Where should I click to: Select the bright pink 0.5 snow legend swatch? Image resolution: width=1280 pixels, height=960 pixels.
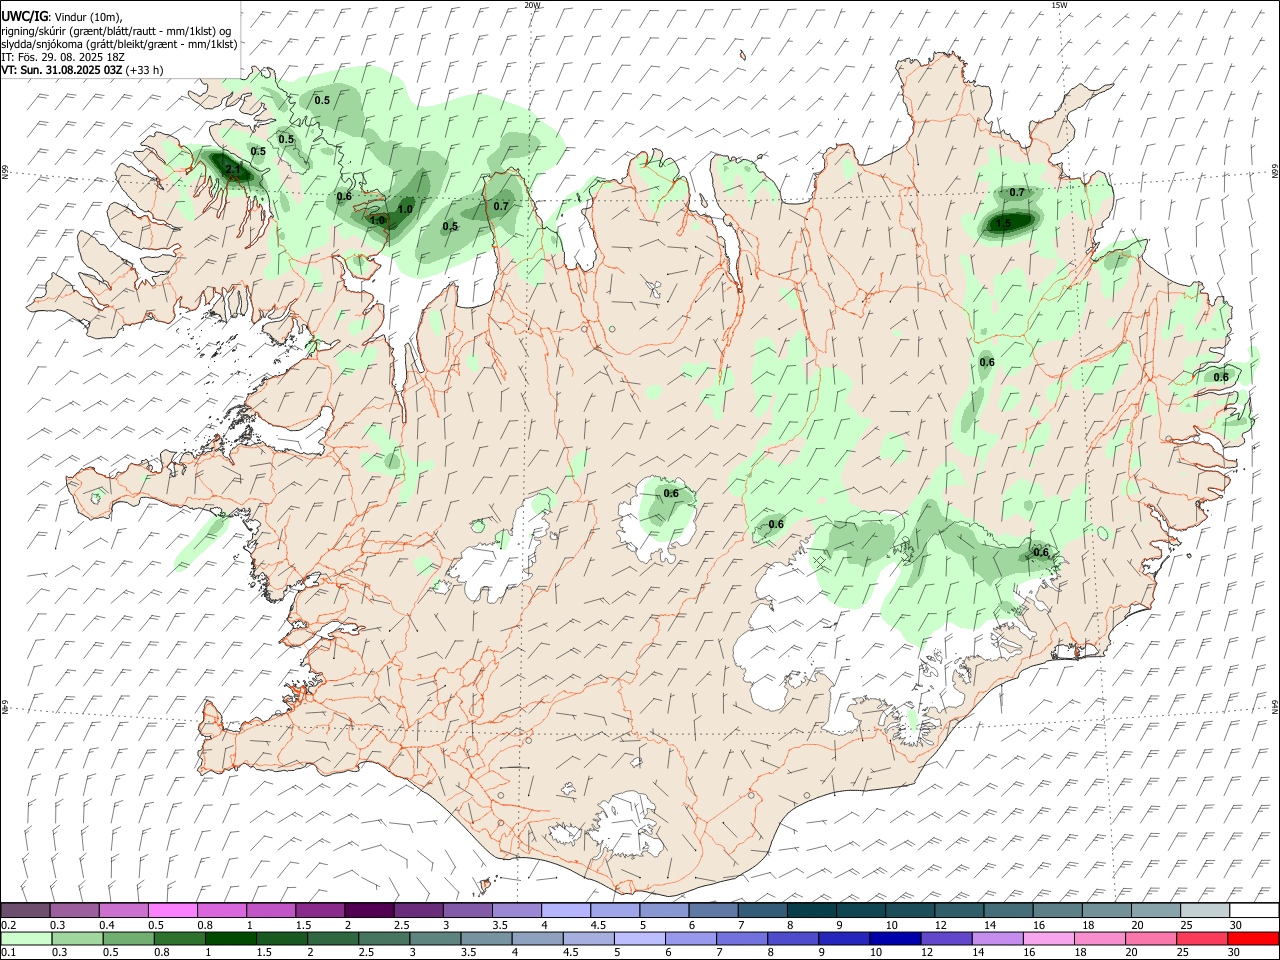point(173,910)
